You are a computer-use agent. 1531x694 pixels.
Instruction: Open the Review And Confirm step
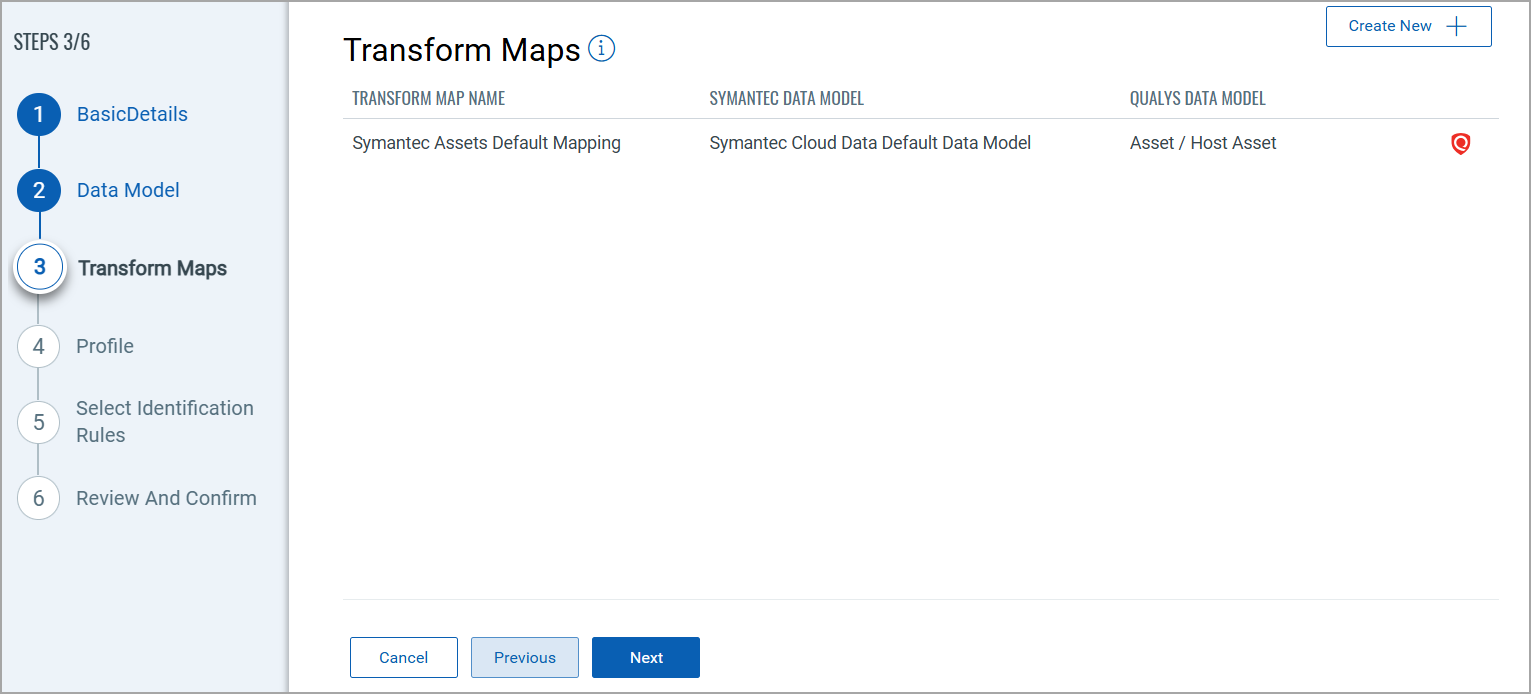[166, 499]
